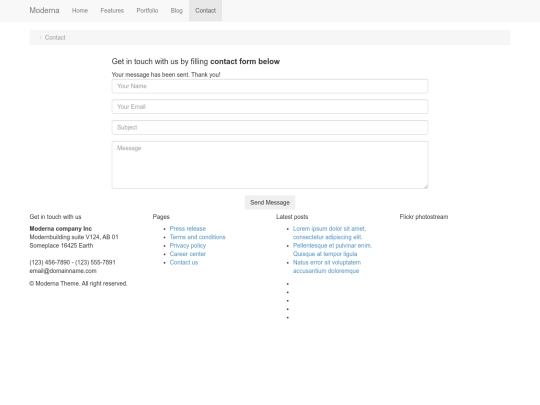Screen dimensions: 540x405
Task: Open Terms and conditions link
Action: point(197,237)
